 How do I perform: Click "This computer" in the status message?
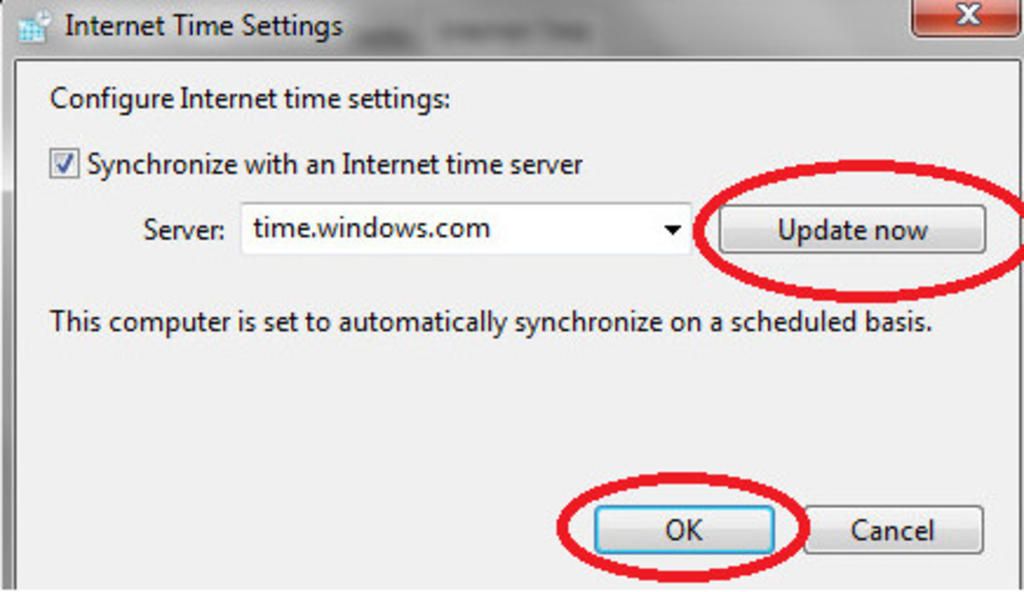(x=129, y=322)
